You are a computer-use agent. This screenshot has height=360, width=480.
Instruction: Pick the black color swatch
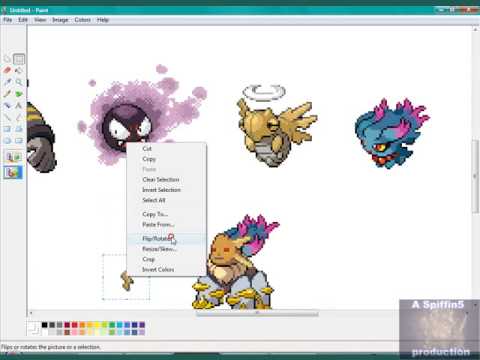44,325
